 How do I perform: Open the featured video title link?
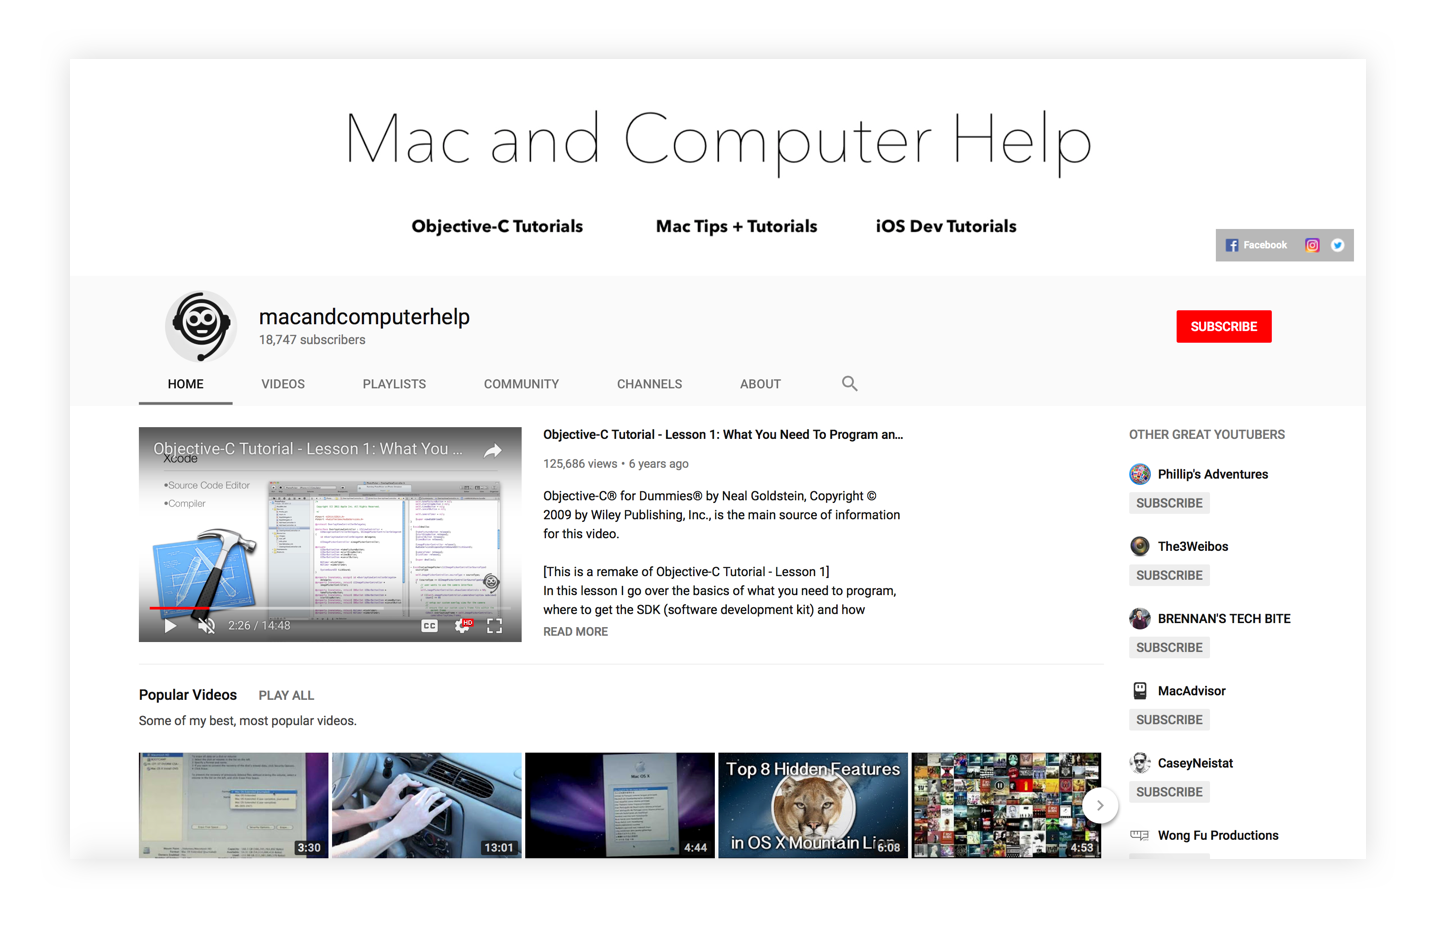point(723,435)
